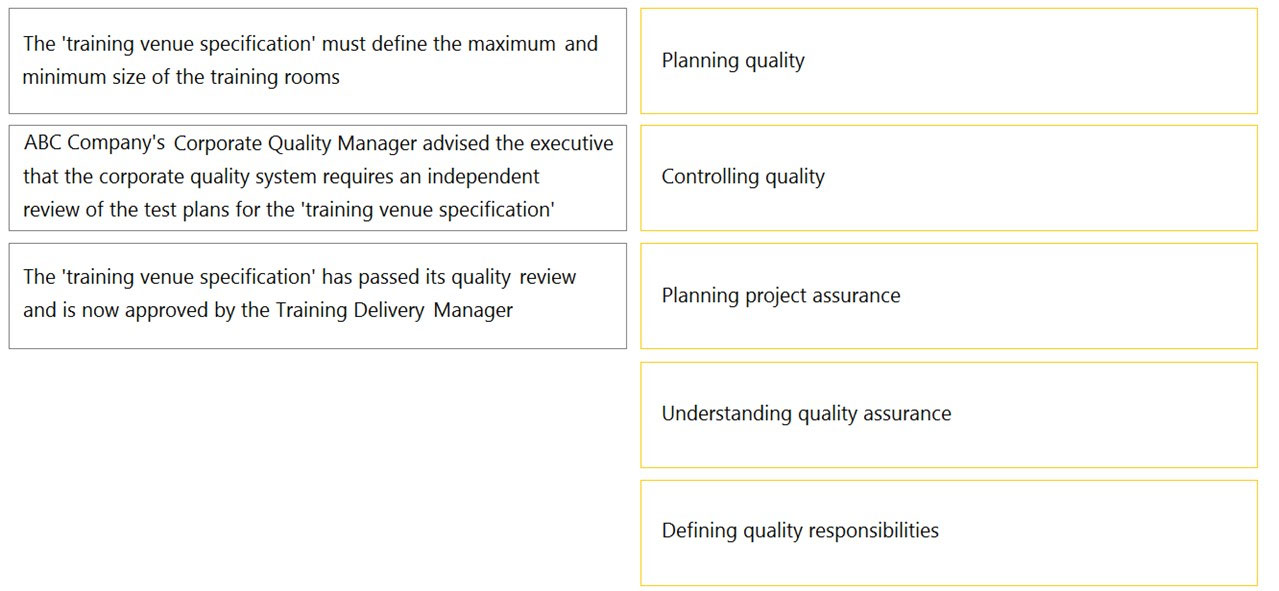Pick the statement approved by Training Delivery Manager
Image resolution: width=1279 pixels, height=591 pixels.
pyautogui.click(x=318, y=296)
